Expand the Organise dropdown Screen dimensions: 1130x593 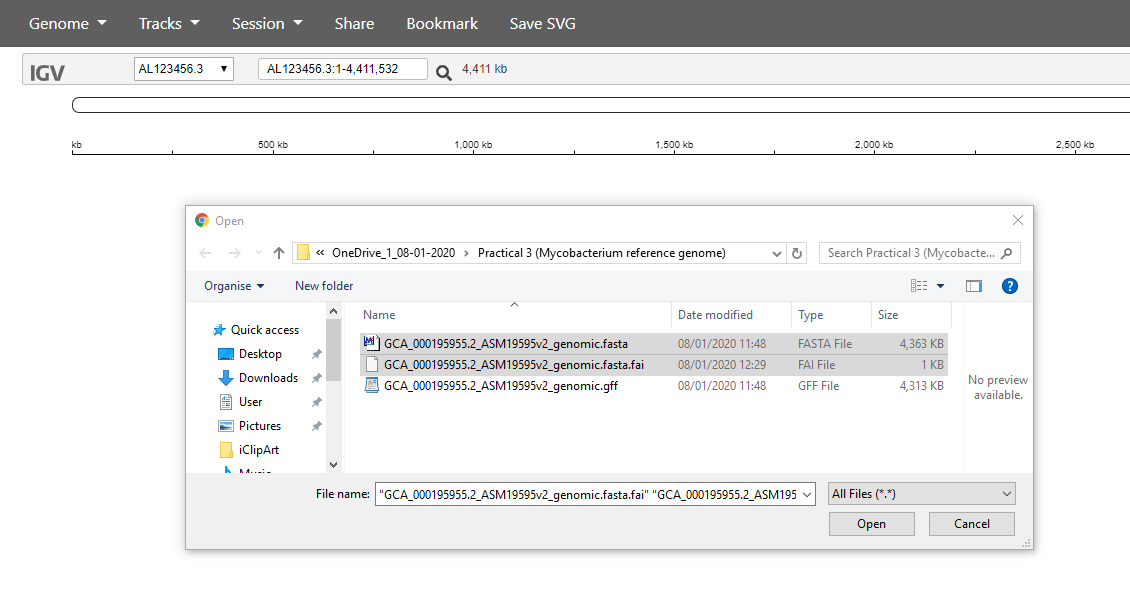pyautogui.click(x=234, y=286)
